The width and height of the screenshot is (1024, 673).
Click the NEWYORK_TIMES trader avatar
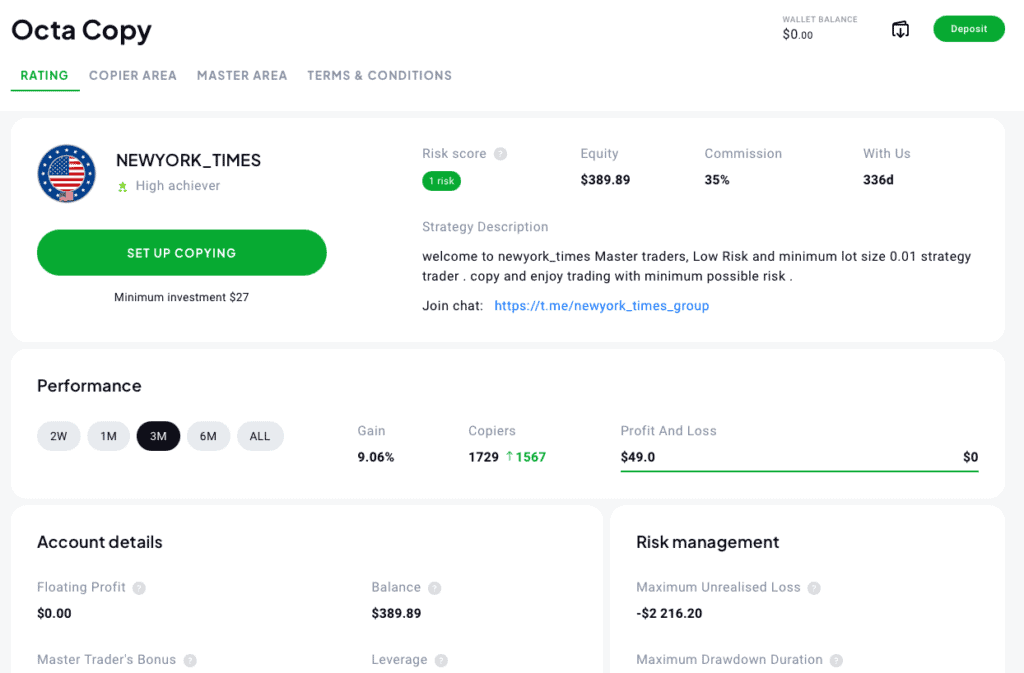coord(66,173)
